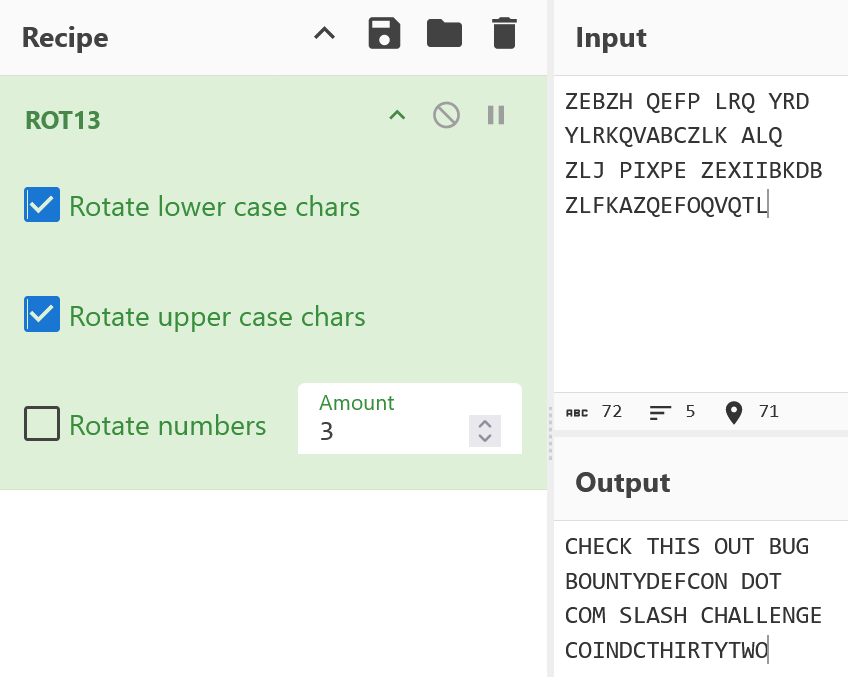Click the cursor position pin icon showing 71
The image size is (848, 677).
pos(733,413)
